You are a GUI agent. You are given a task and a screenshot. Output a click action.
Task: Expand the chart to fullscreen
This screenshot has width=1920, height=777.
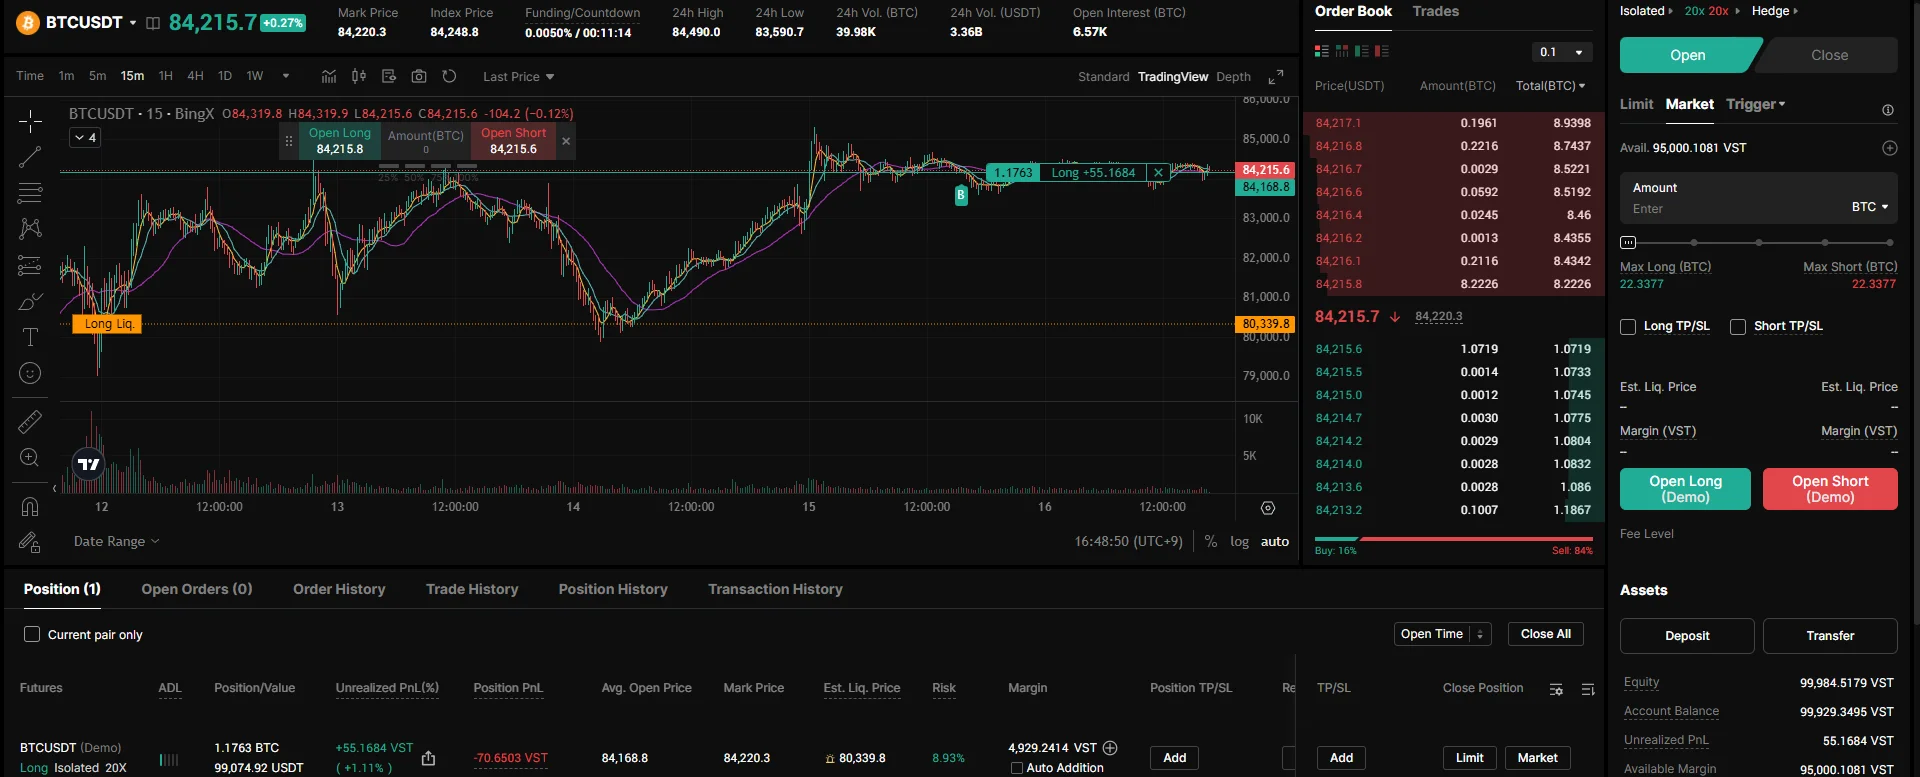[1276, 77]
